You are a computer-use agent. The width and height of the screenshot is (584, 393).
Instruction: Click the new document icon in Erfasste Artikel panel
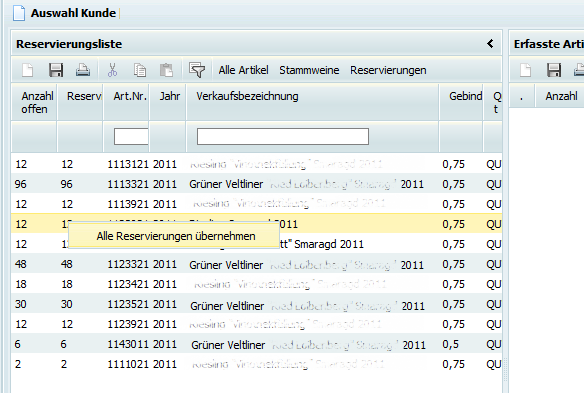pos(526,70)
